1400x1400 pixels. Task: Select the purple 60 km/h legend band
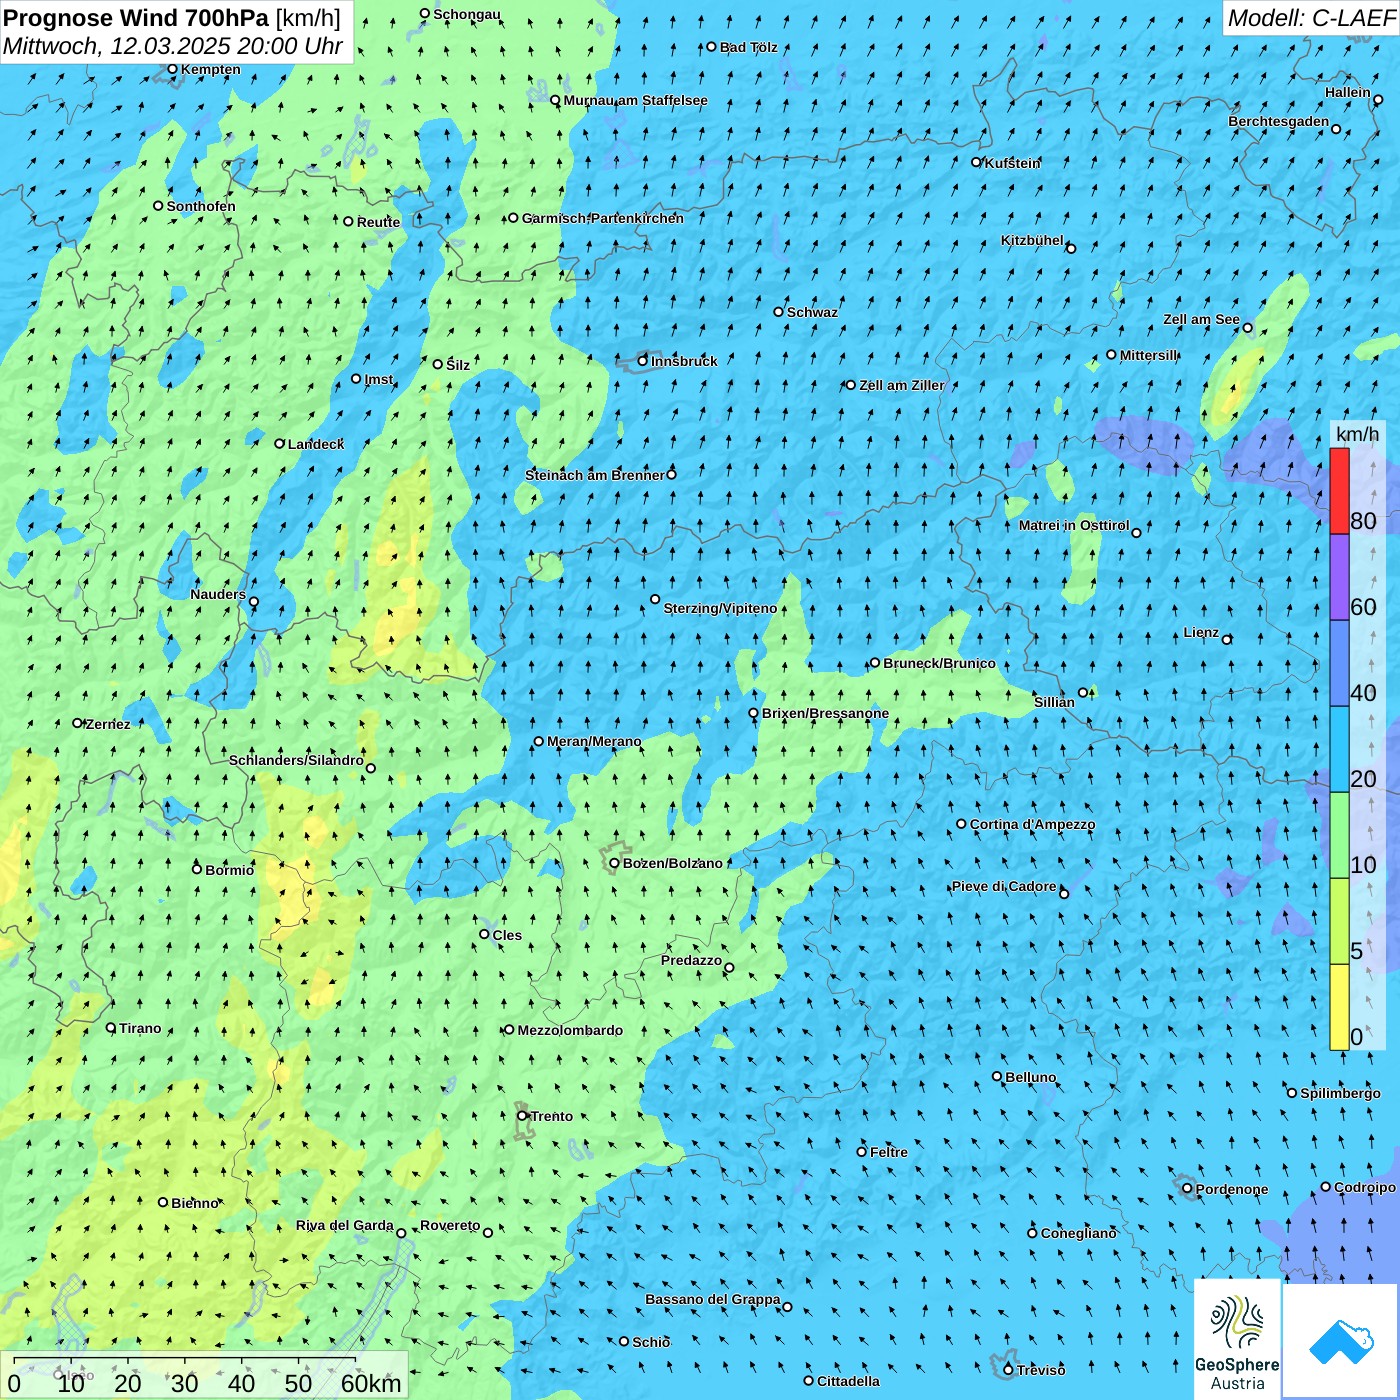pyautogui.click(x=1339, y=577)
